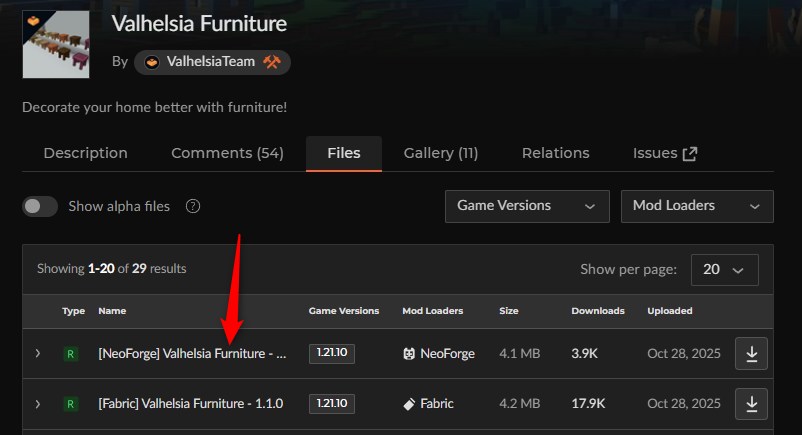Open the Mod Loaders filter dropdown
This screenshot has height=435, width=802.
(x=697, y=206)
